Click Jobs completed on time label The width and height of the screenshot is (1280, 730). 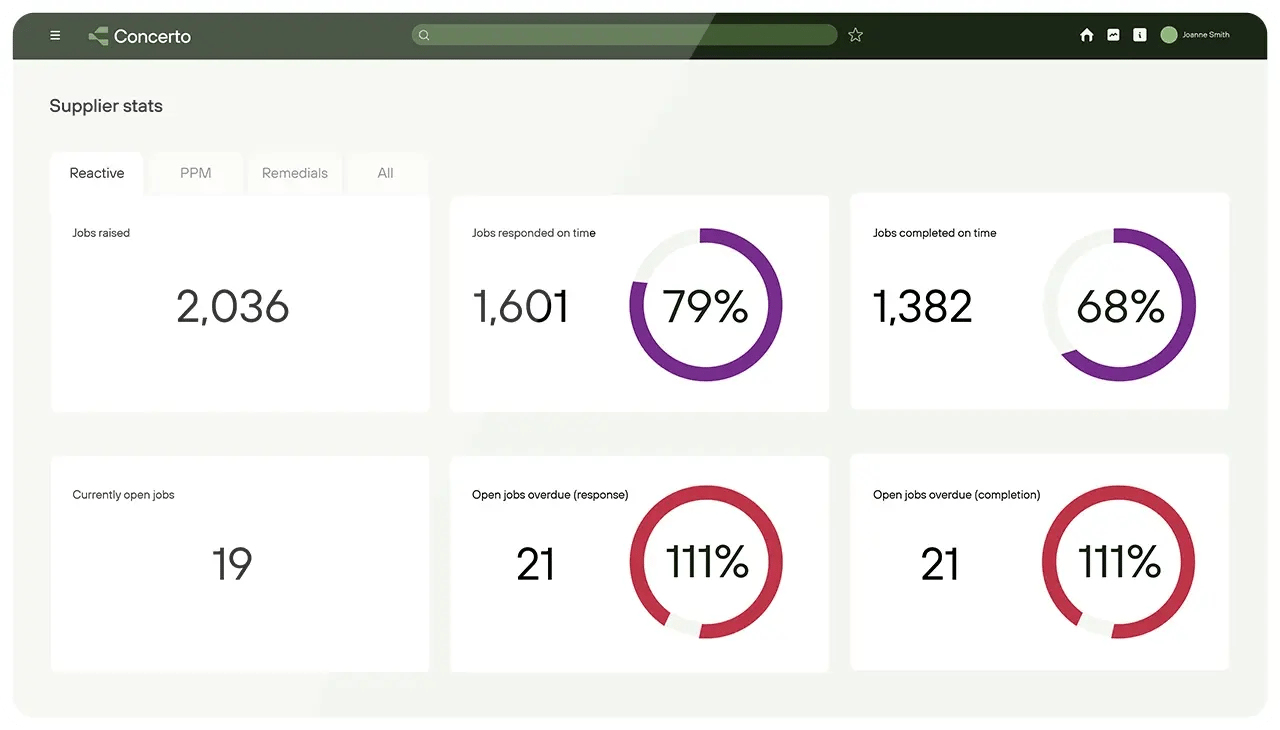pyautogui.click(x=935, y=233)
